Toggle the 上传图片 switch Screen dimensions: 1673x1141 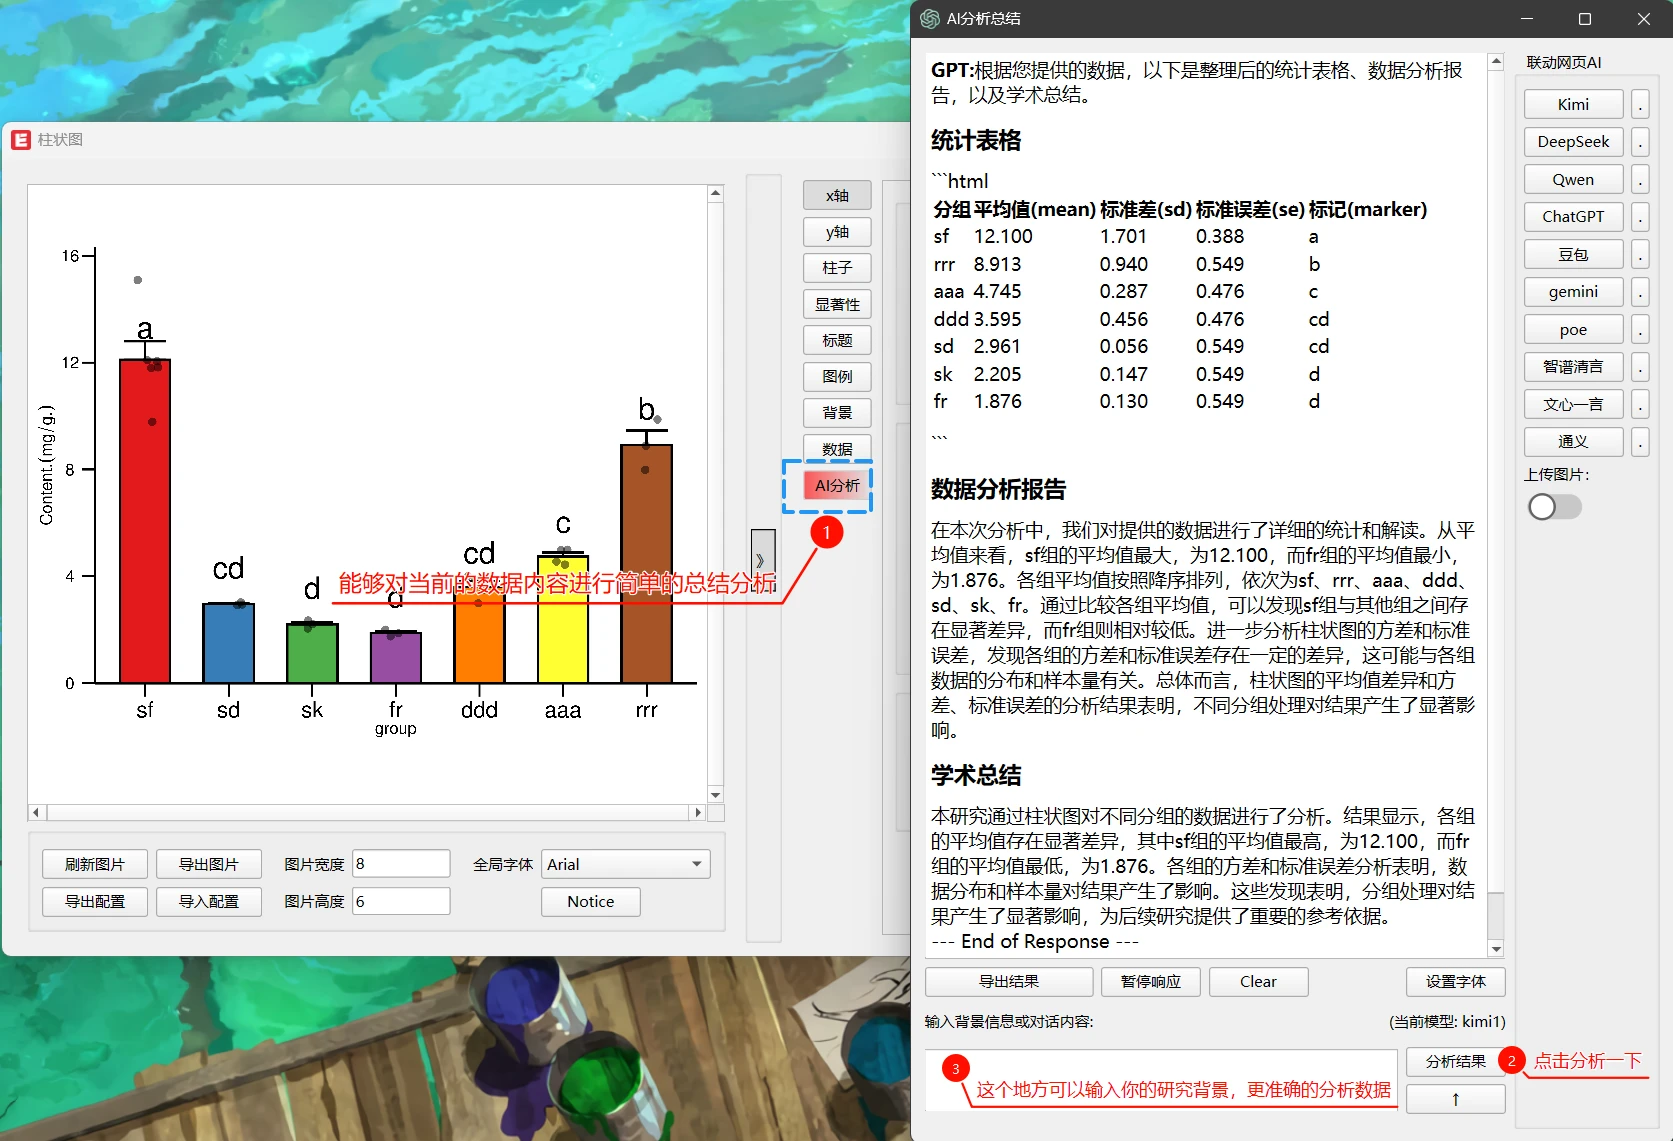[1554, 507]
